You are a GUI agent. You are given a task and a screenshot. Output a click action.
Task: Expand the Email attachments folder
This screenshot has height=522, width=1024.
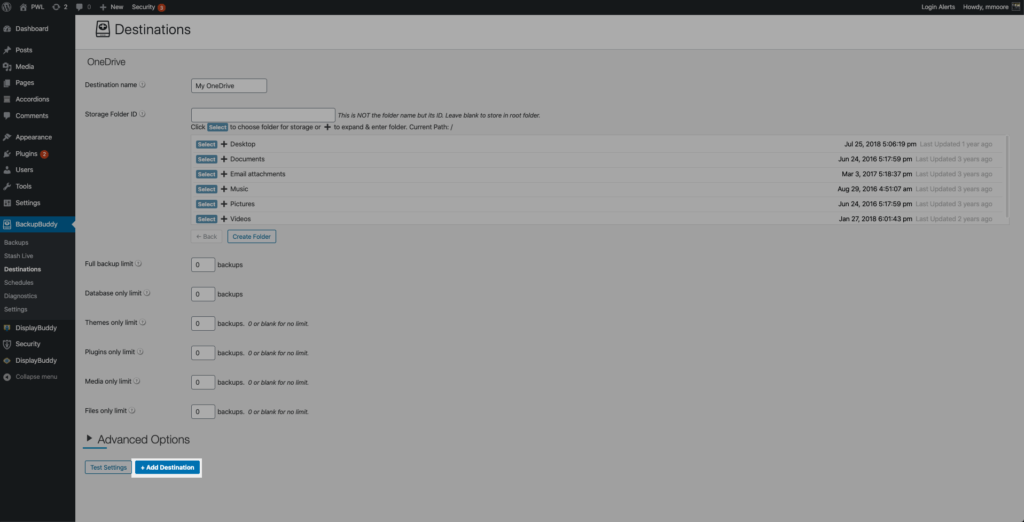224,174
